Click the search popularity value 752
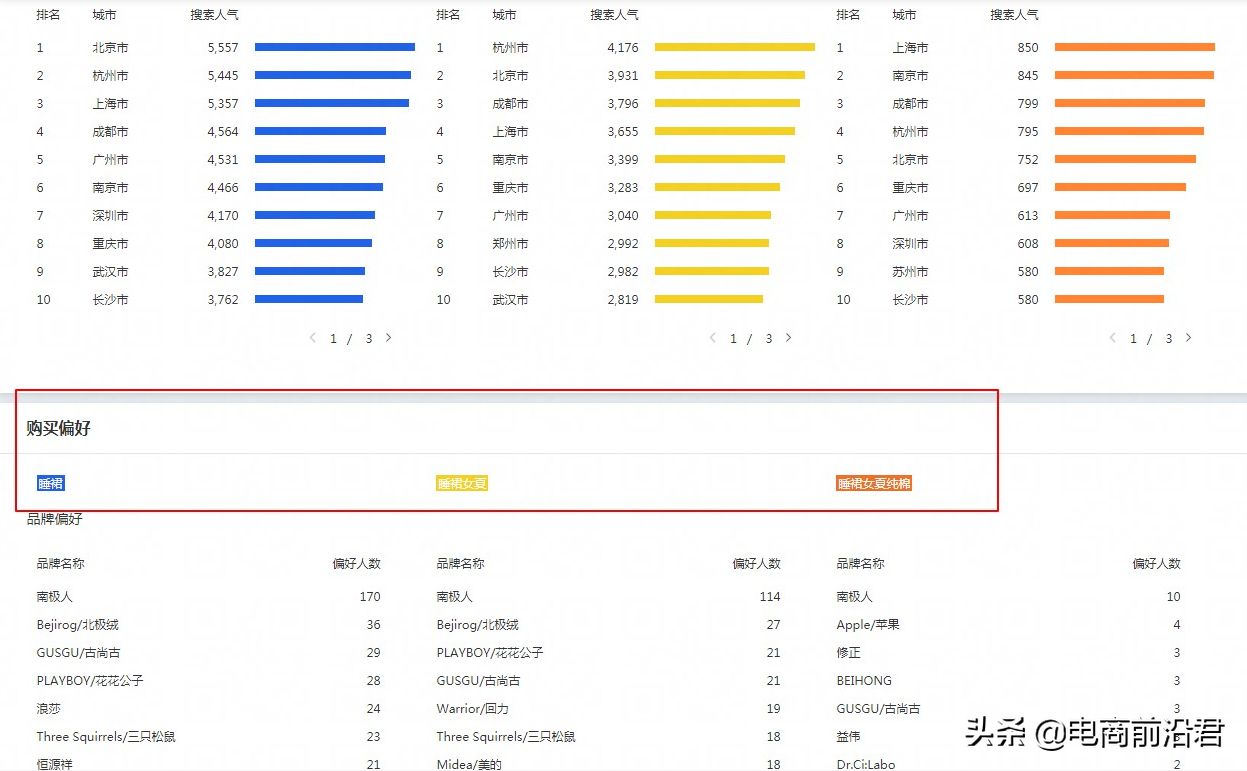 tap(1028, 160)
